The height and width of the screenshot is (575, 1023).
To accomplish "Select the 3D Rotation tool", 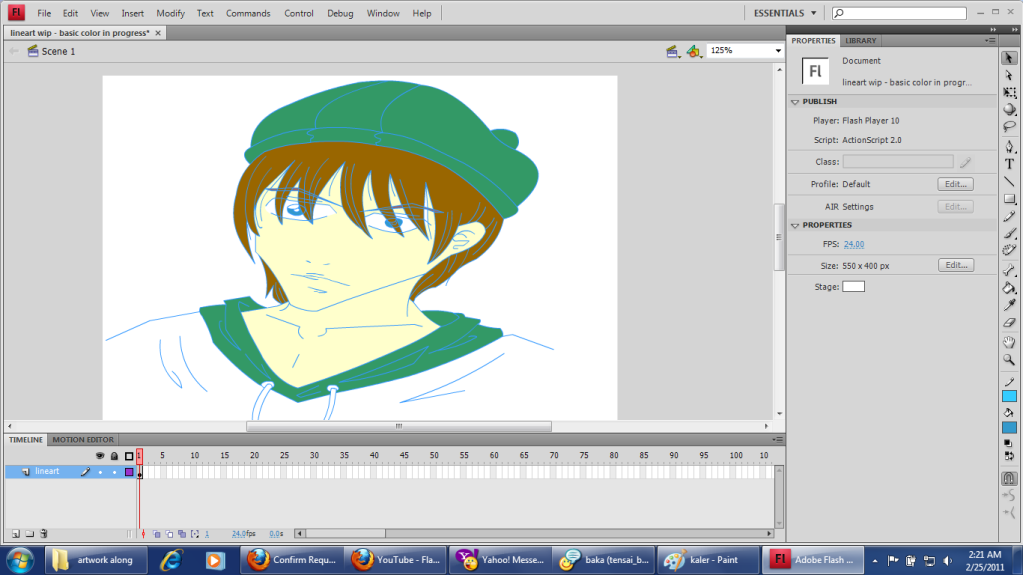I will (x=1009, y=109).
